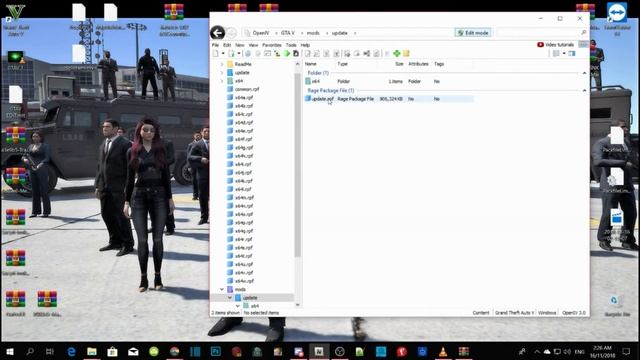
Task: Click the Windows Start button
Action: (9, 351)
